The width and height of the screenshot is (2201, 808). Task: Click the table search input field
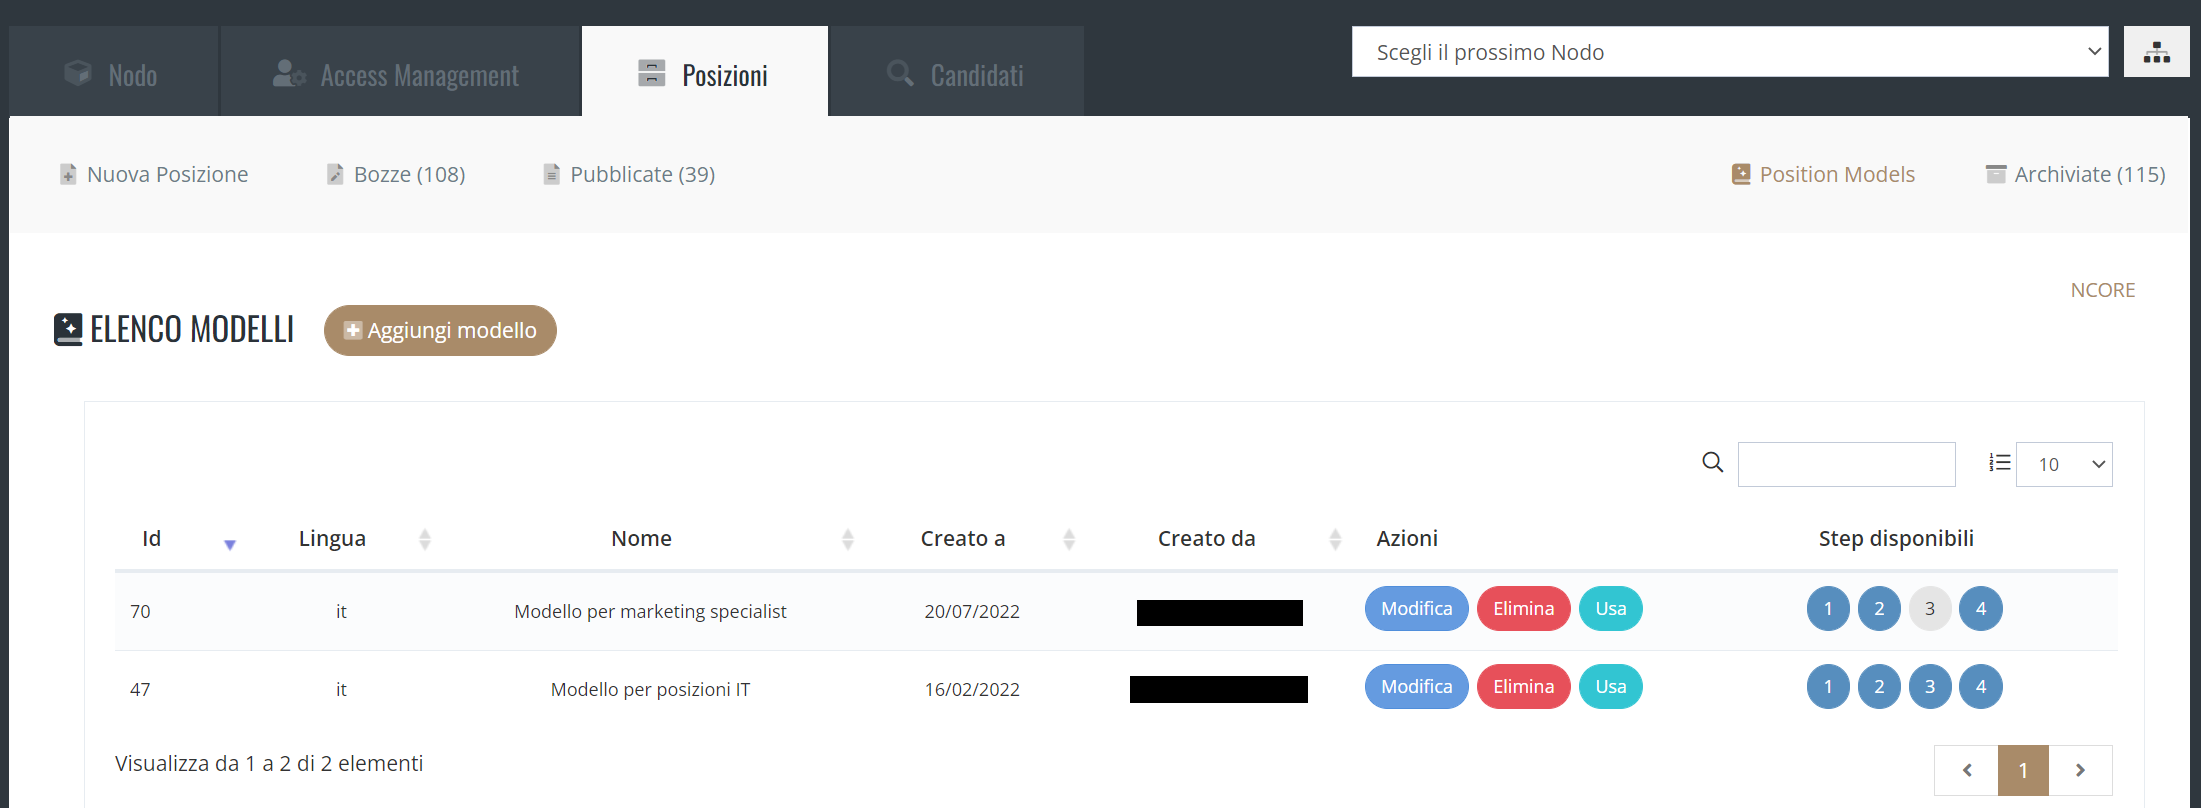tap(1847, 464)
